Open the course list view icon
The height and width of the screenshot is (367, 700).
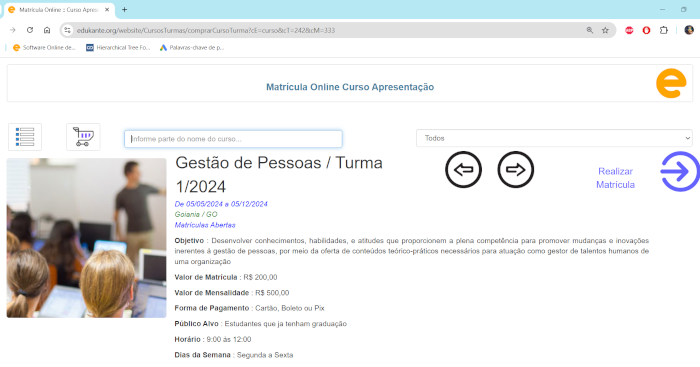pyautogui.click(x=25, y=137)
